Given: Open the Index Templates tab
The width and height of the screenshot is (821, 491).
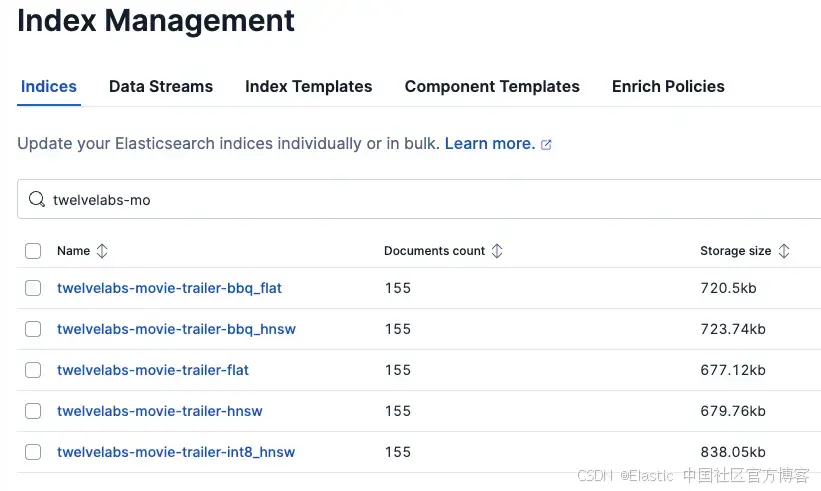Looking at the screenshot, I should coord(308,86).
